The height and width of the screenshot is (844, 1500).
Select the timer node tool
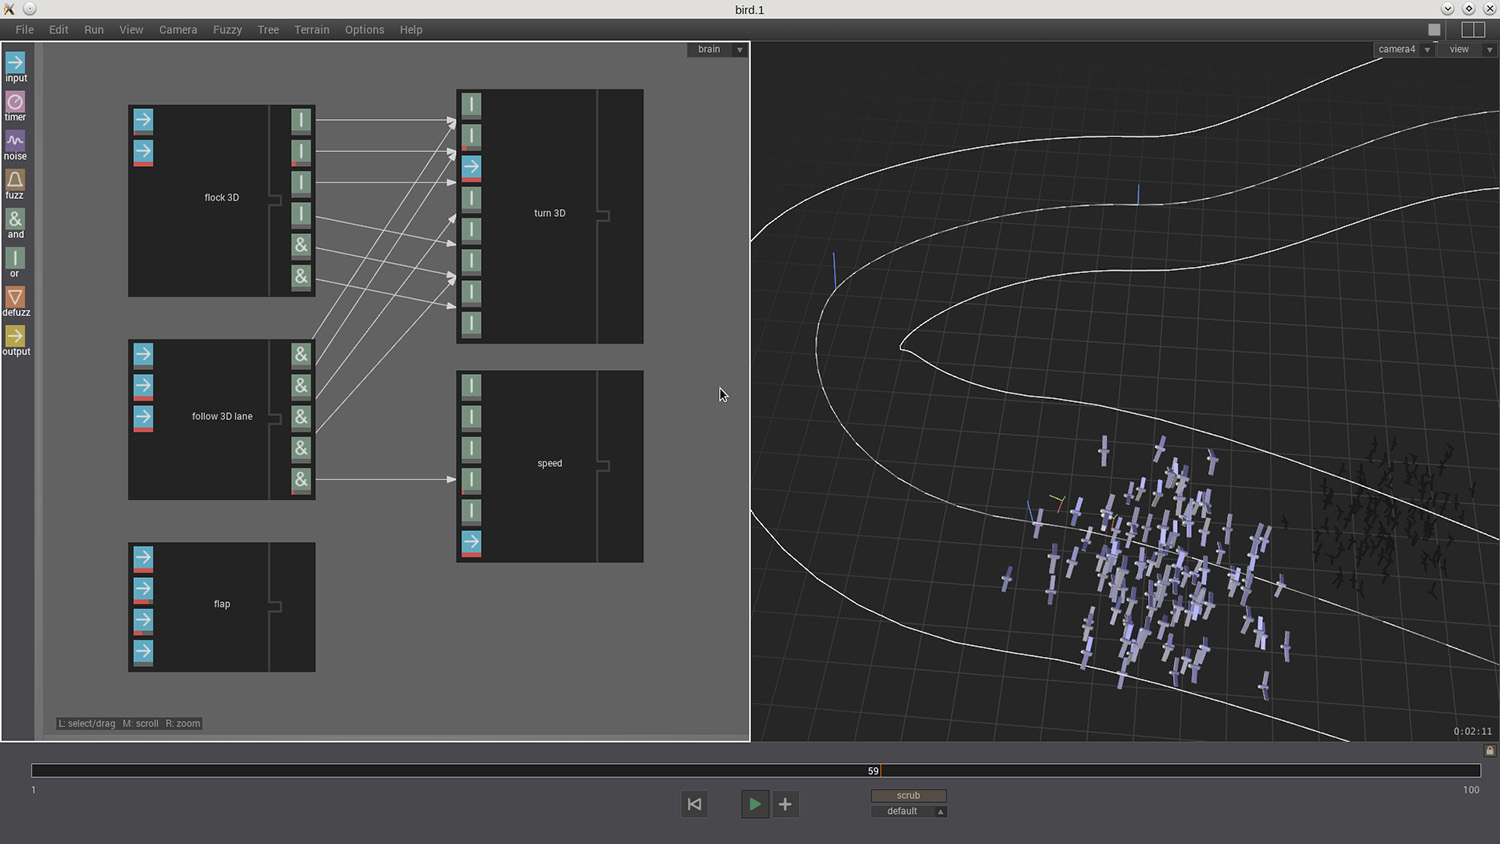[x=15, y=102]
